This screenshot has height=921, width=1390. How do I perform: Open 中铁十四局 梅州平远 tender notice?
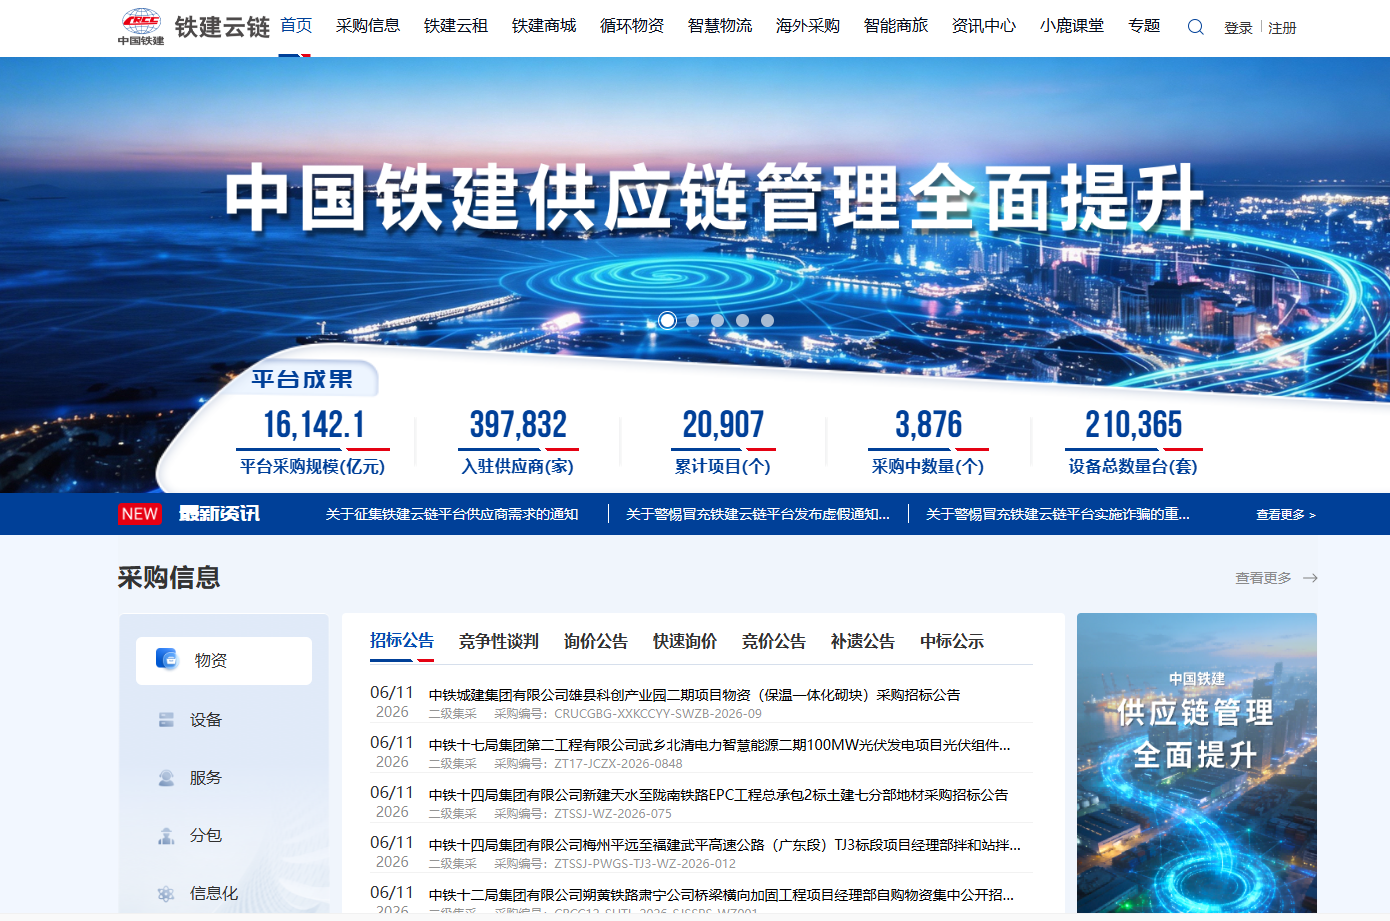[x=725, y=845]
